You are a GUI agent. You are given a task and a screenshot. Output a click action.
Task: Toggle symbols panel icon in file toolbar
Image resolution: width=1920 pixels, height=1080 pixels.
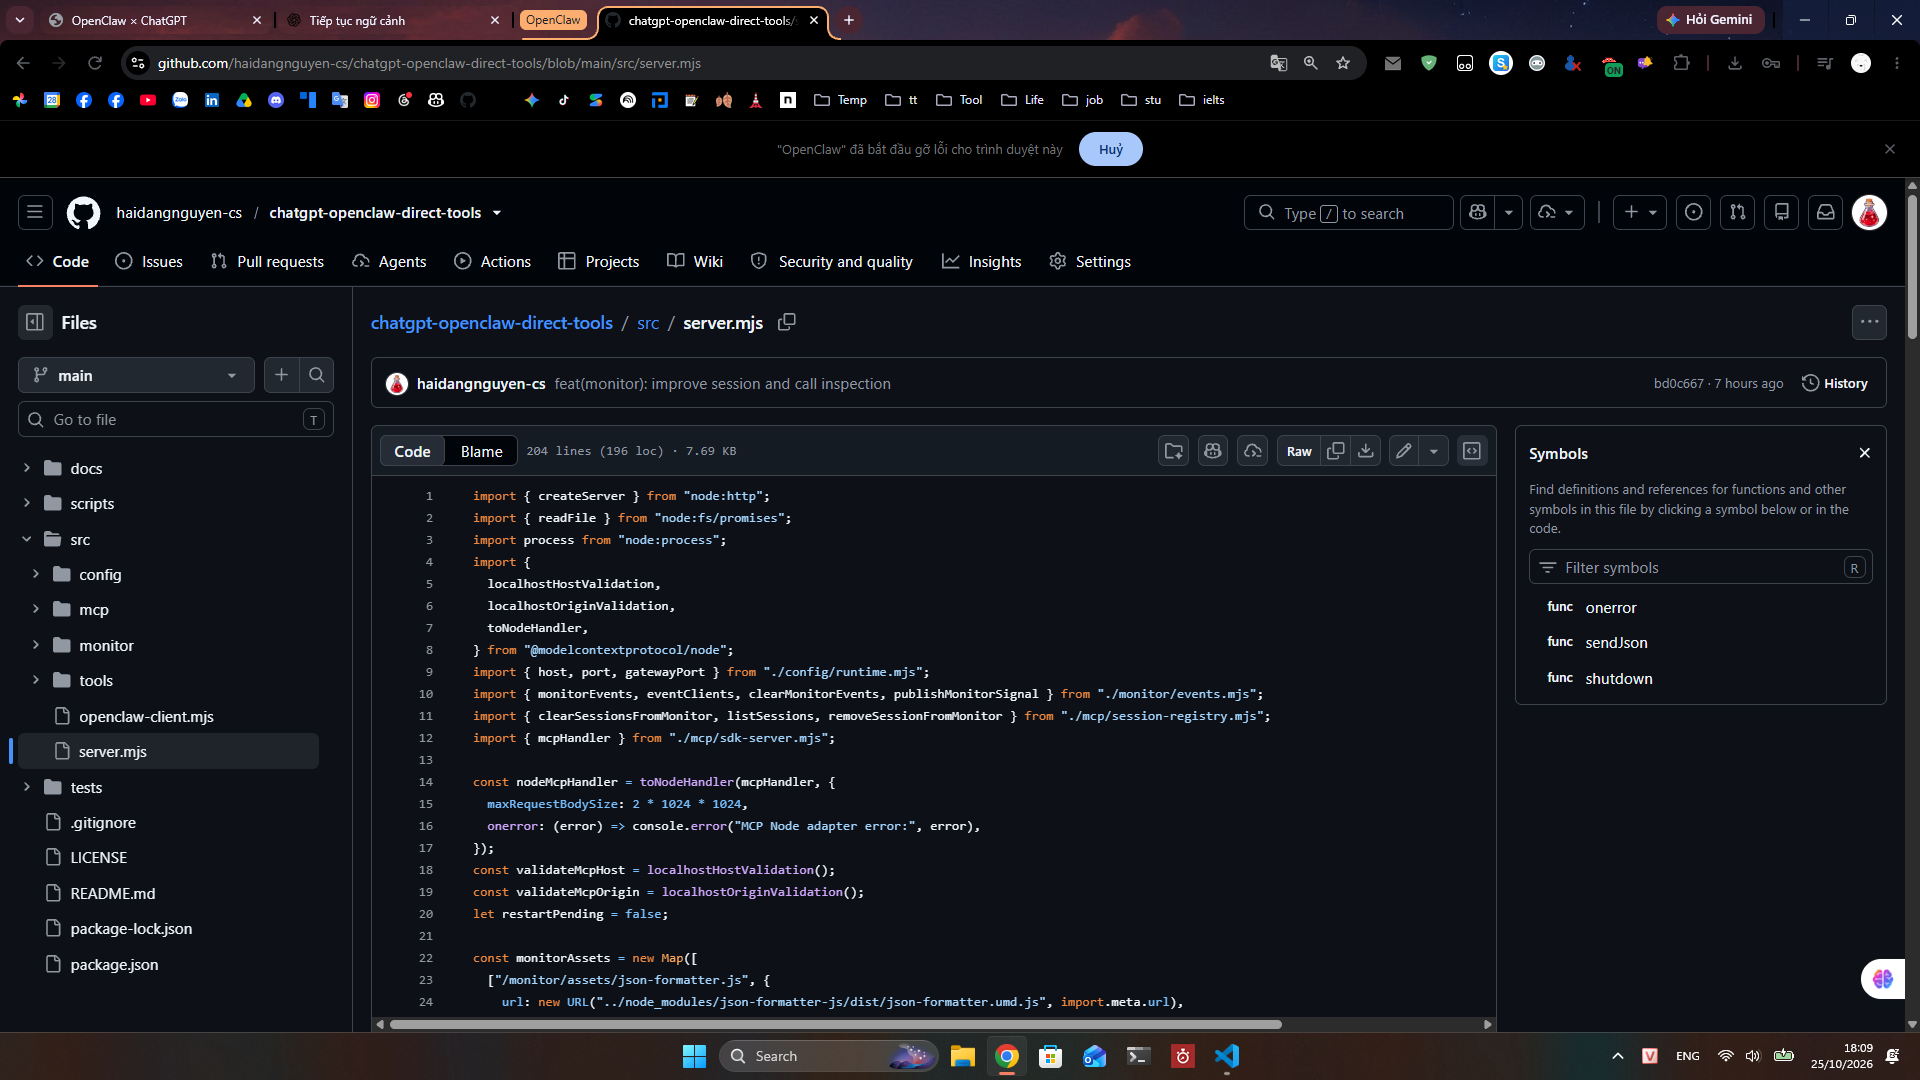(x=1472, y=451)
